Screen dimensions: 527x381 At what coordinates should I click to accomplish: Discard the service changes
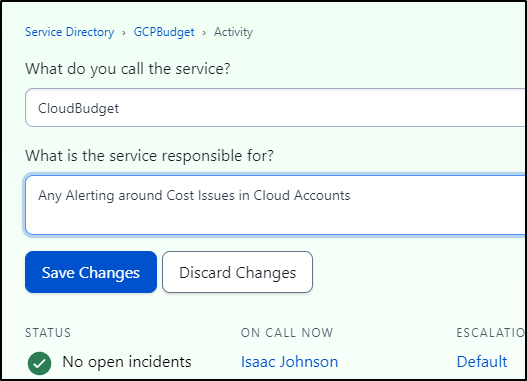tap(237, 272)
